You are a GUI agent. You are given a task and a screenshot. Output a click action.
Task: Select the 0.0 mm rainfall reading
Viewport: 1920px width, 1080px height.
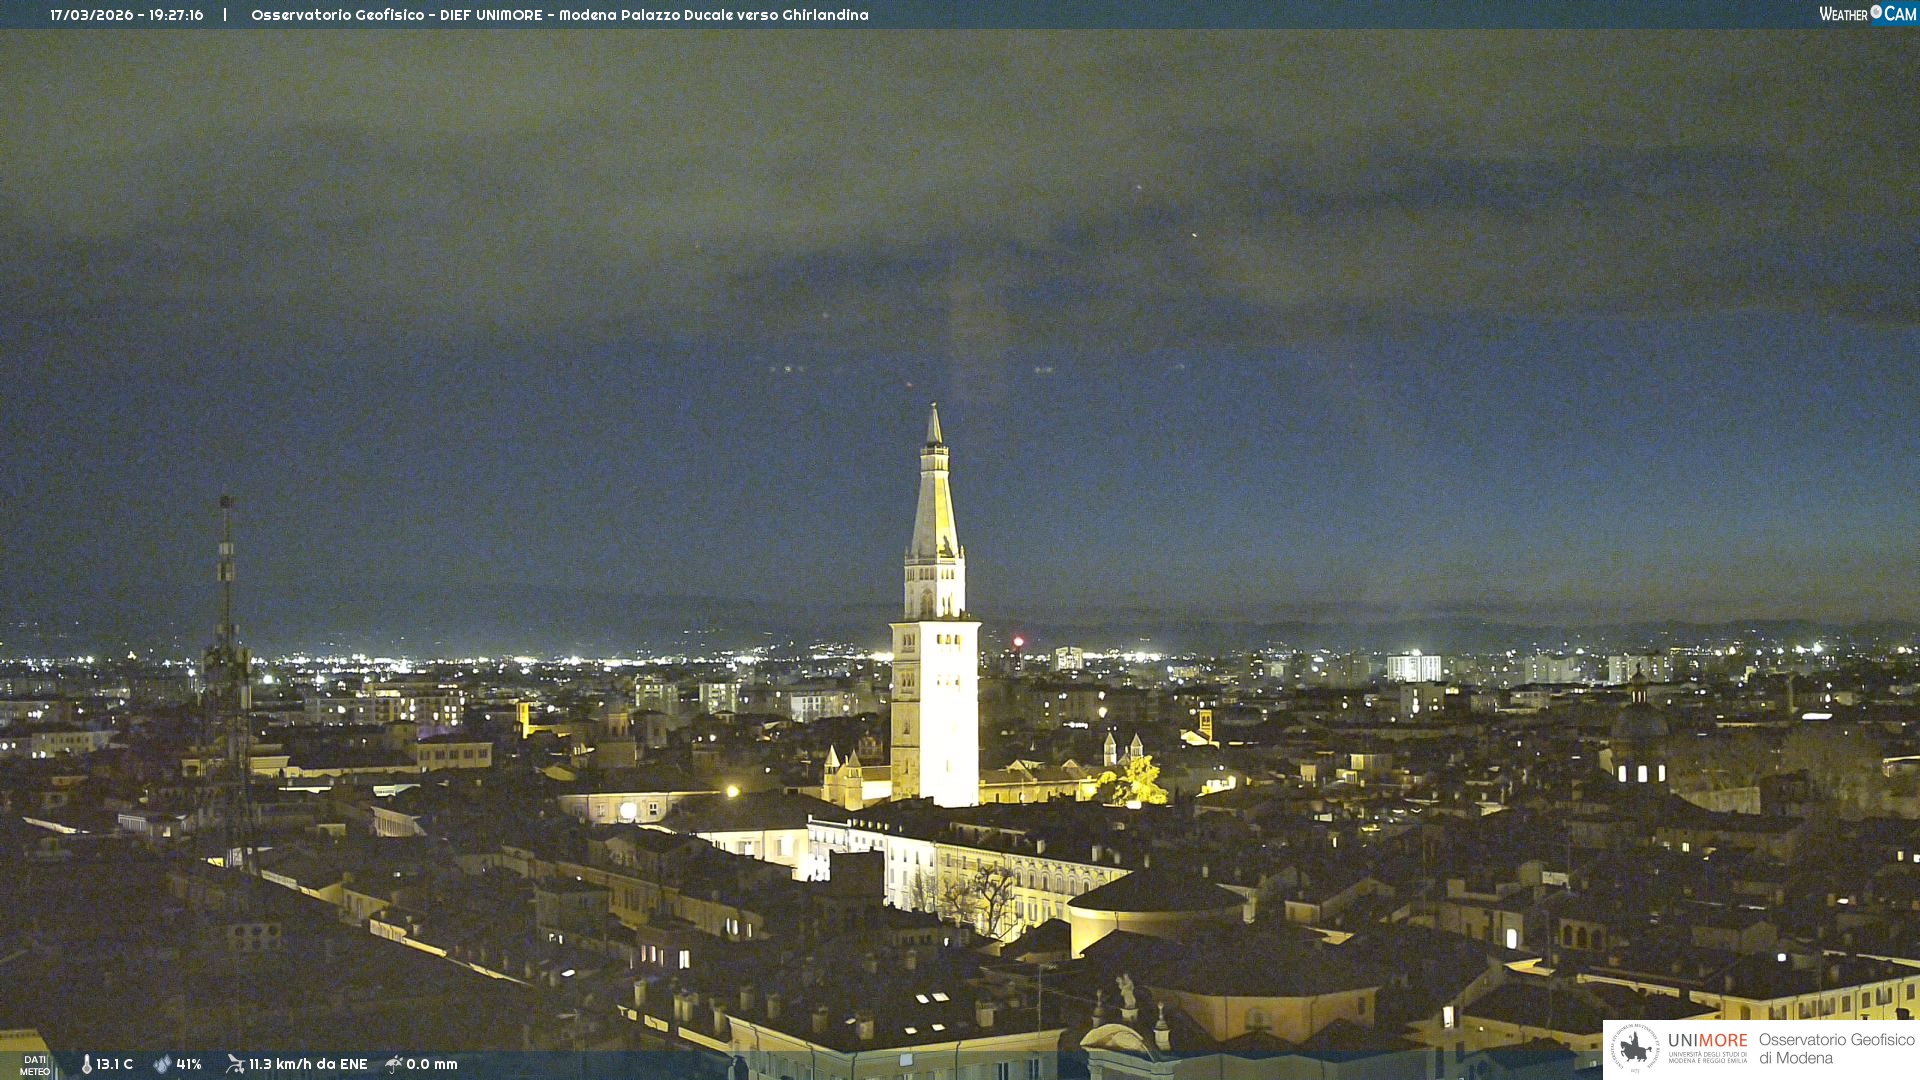431,1064
